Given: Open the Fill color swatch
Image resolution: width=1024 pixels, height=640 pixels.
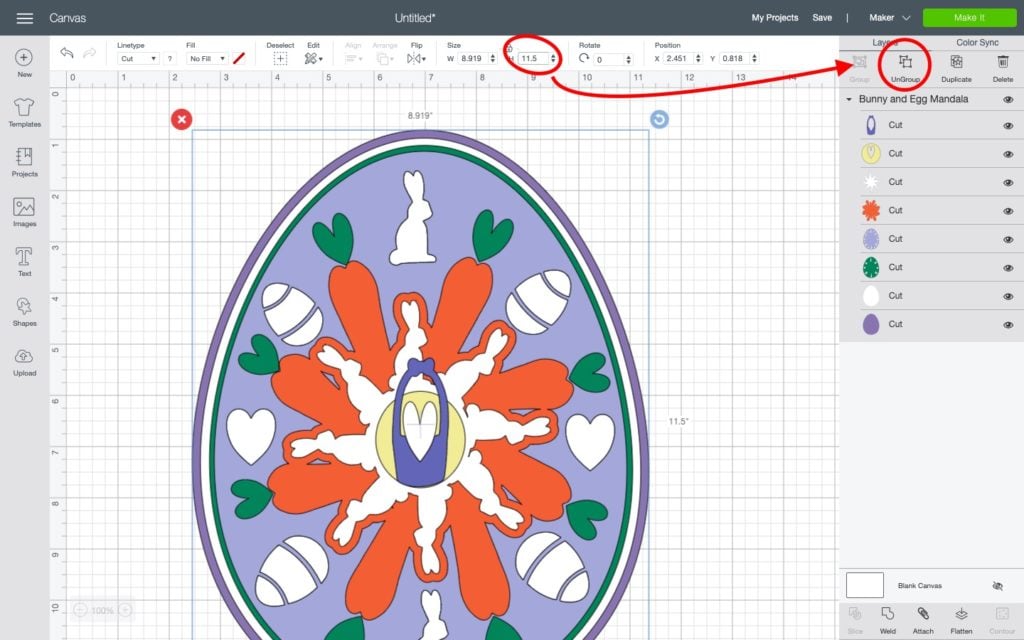Looking at the screenshot, I should [x=239, y=59].
